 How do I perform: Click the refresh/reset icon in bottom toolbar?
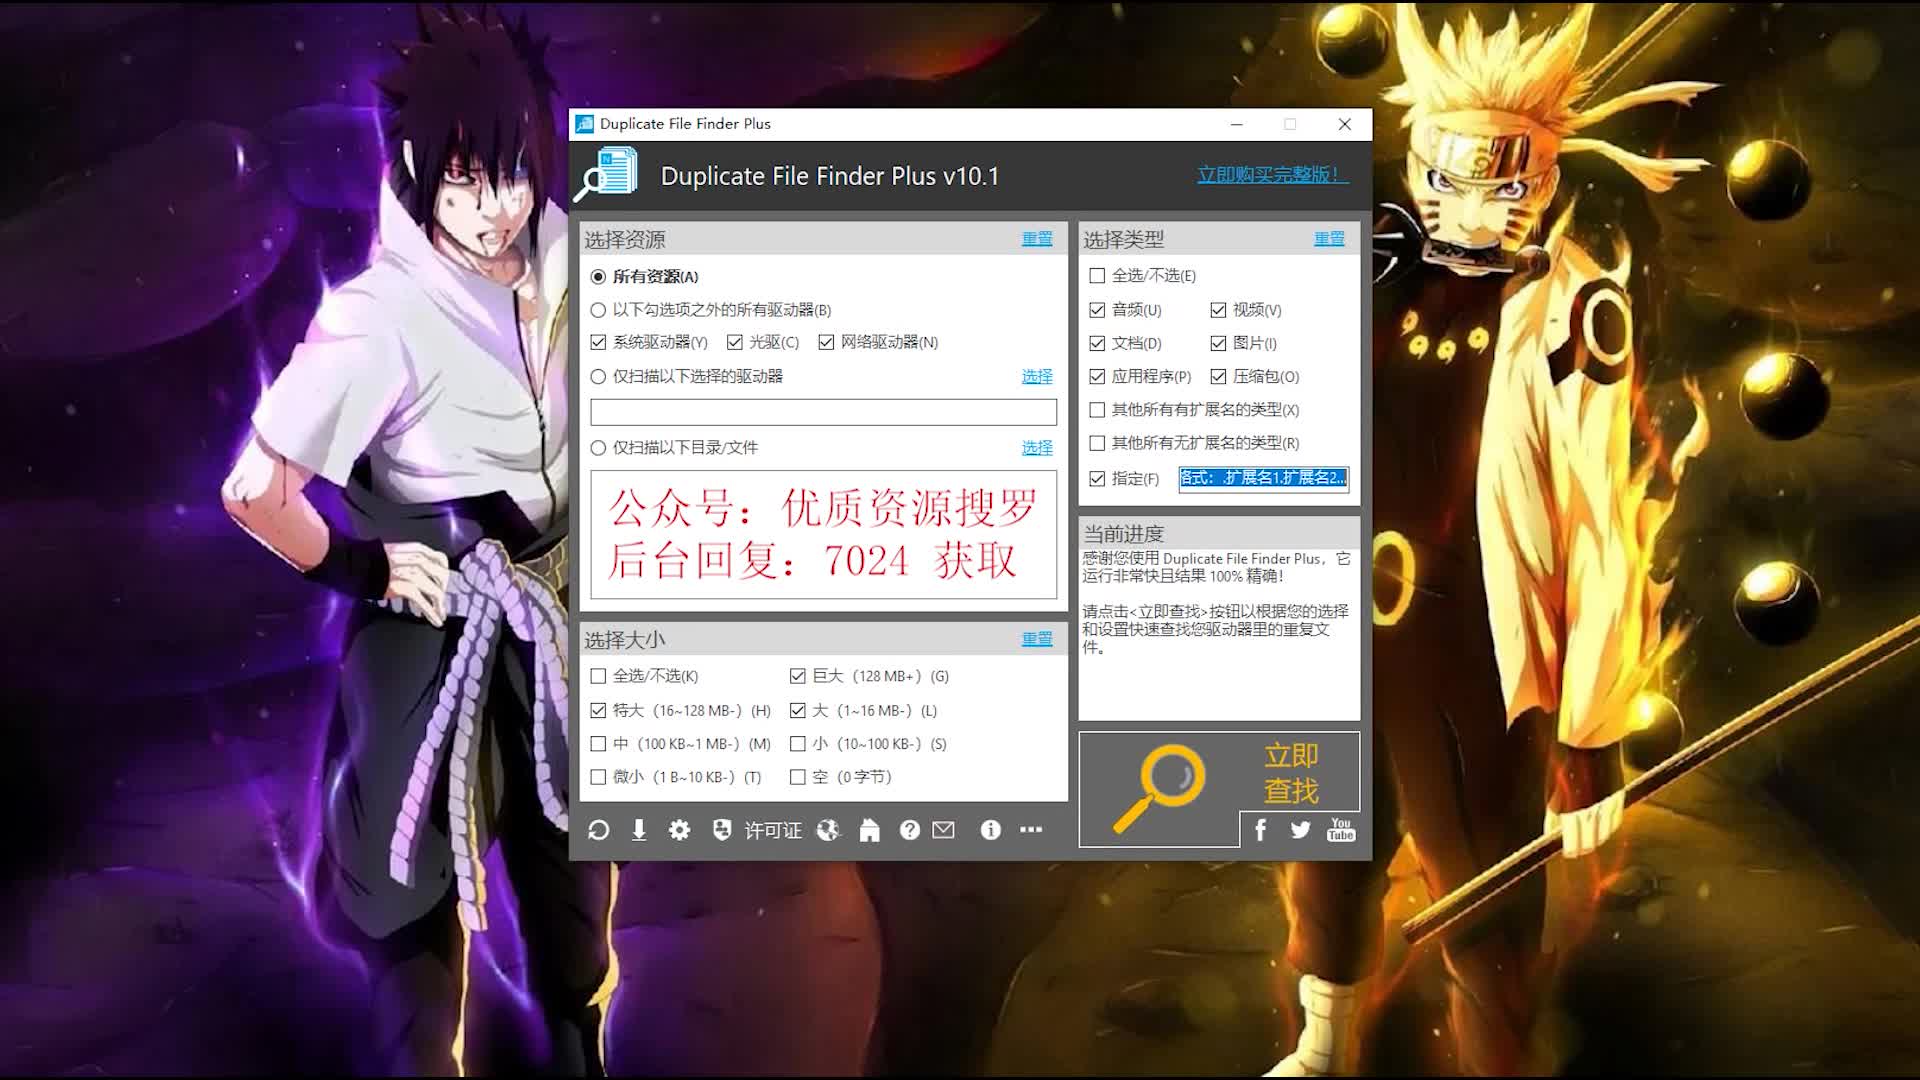[599, 830]
